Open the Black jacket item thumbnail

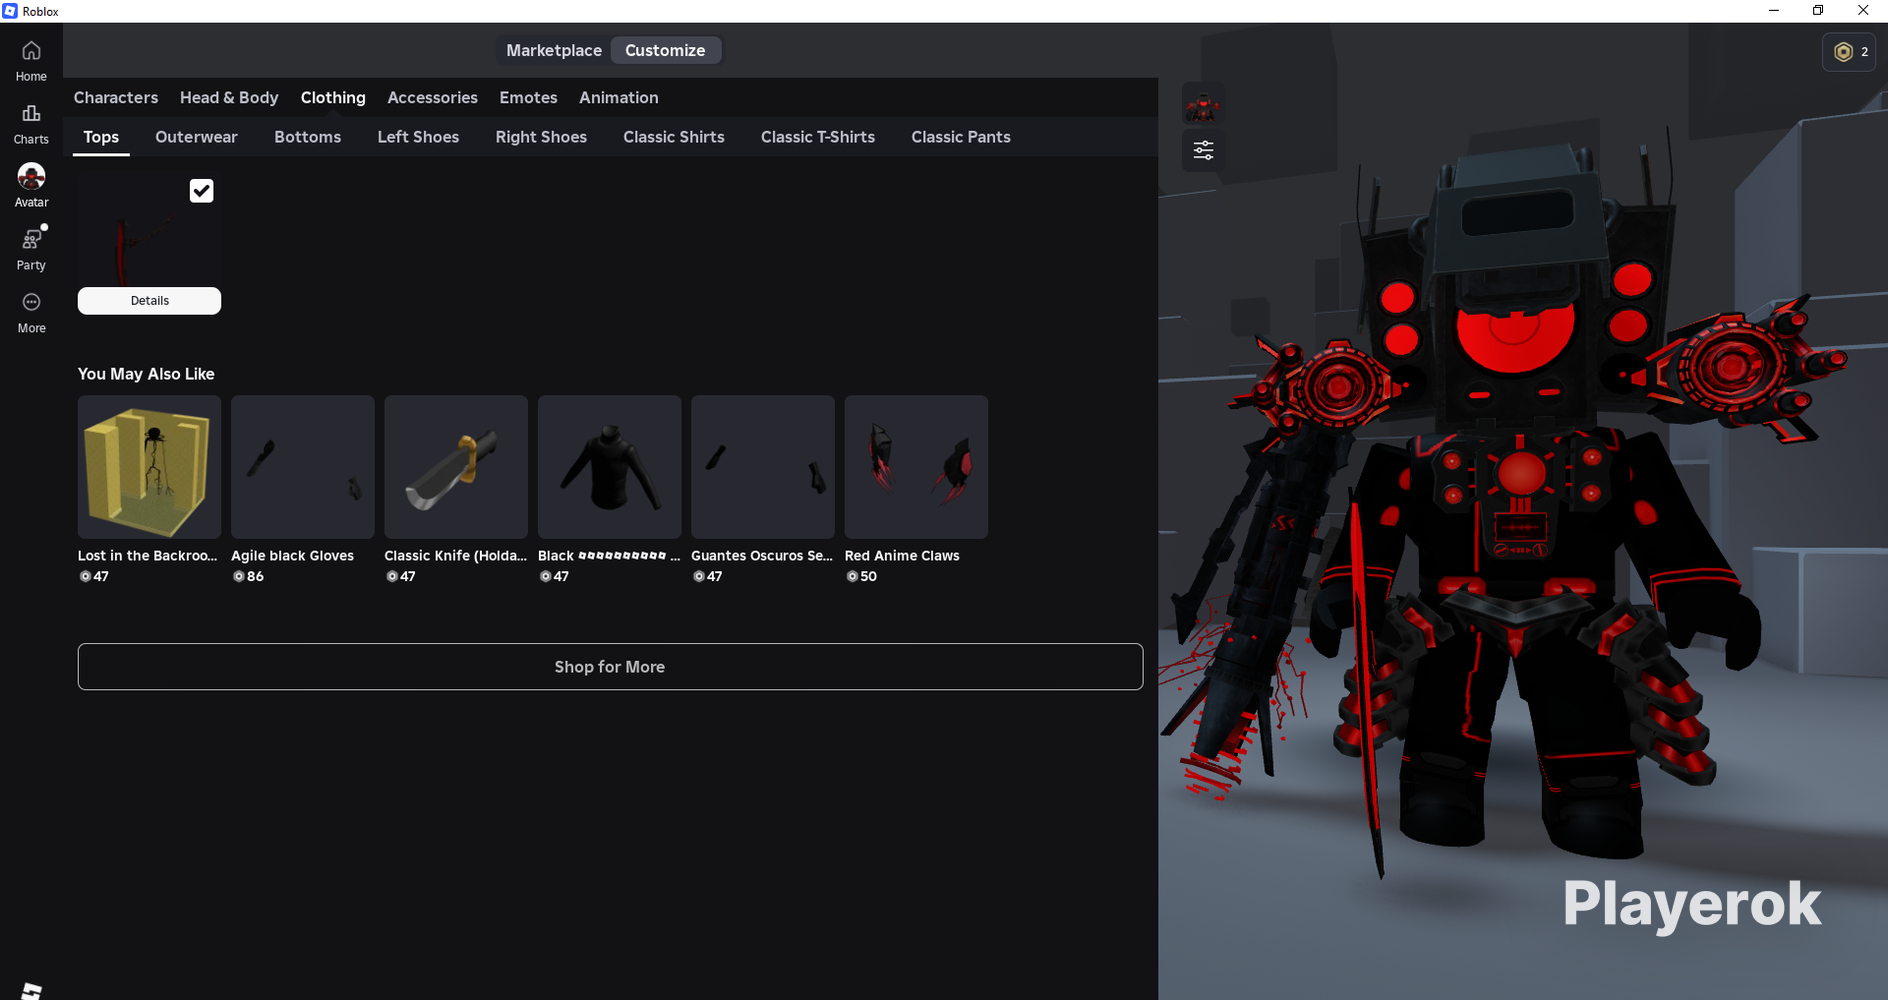pos(610,467)
